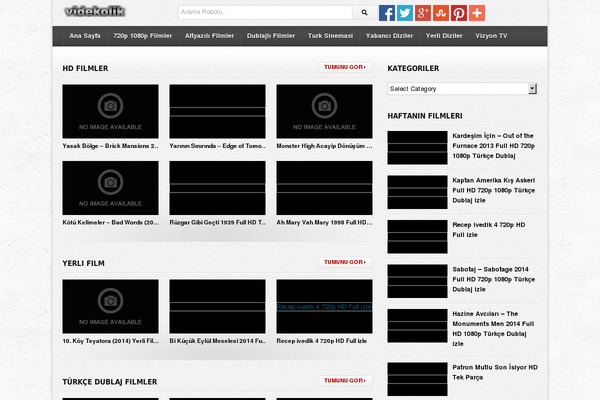Image resolution: width=600 pixels, height=400 pixels.
Task: Open the Twitter share icon
Action: click(405, 13)
